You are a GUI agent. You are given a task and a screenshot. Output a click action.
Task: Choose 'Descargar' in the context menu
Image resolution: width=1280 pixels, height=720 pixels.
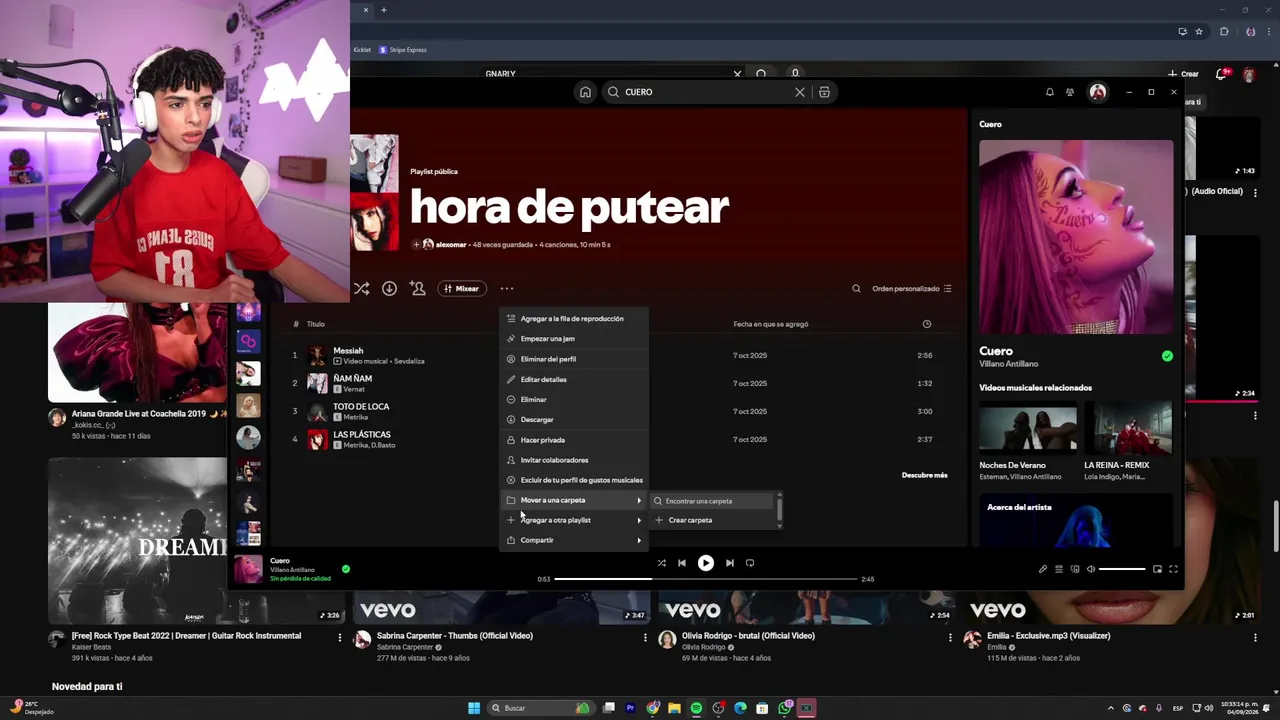point(574,419)
